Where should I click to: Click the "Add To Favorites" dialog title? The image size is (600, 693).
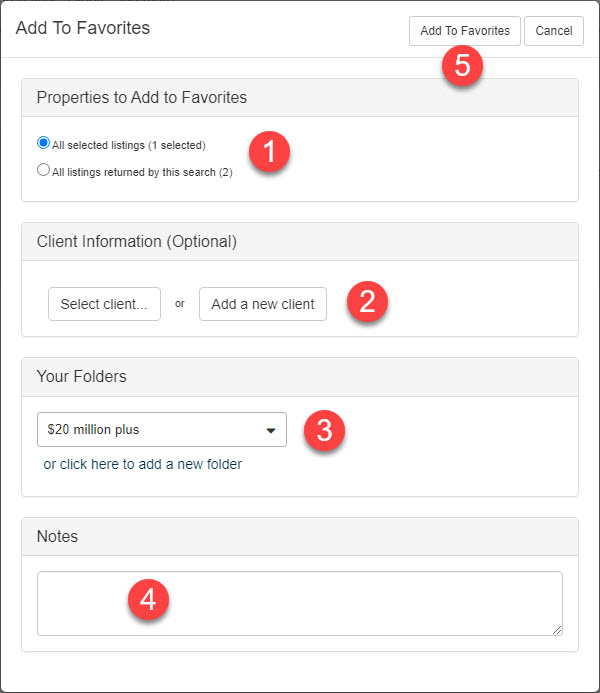(x=83, y=28)
